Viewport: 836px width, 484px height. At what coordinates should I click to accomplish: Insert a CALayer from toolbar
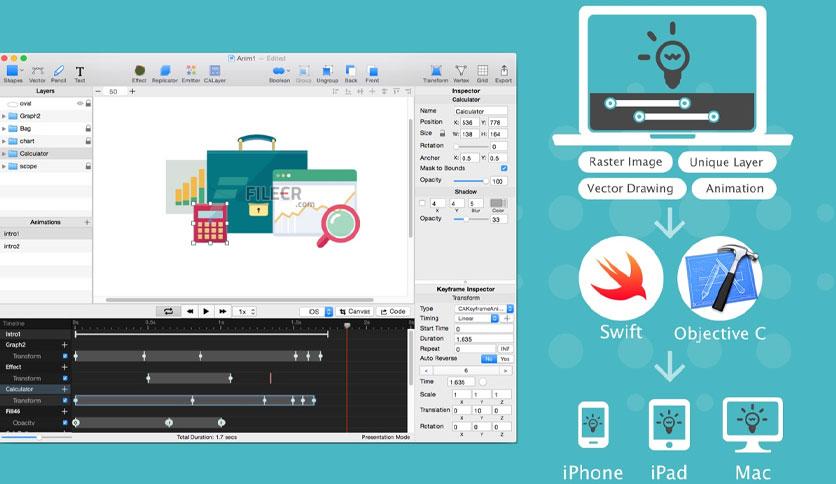pyautogui.click(x=215, y=74)
